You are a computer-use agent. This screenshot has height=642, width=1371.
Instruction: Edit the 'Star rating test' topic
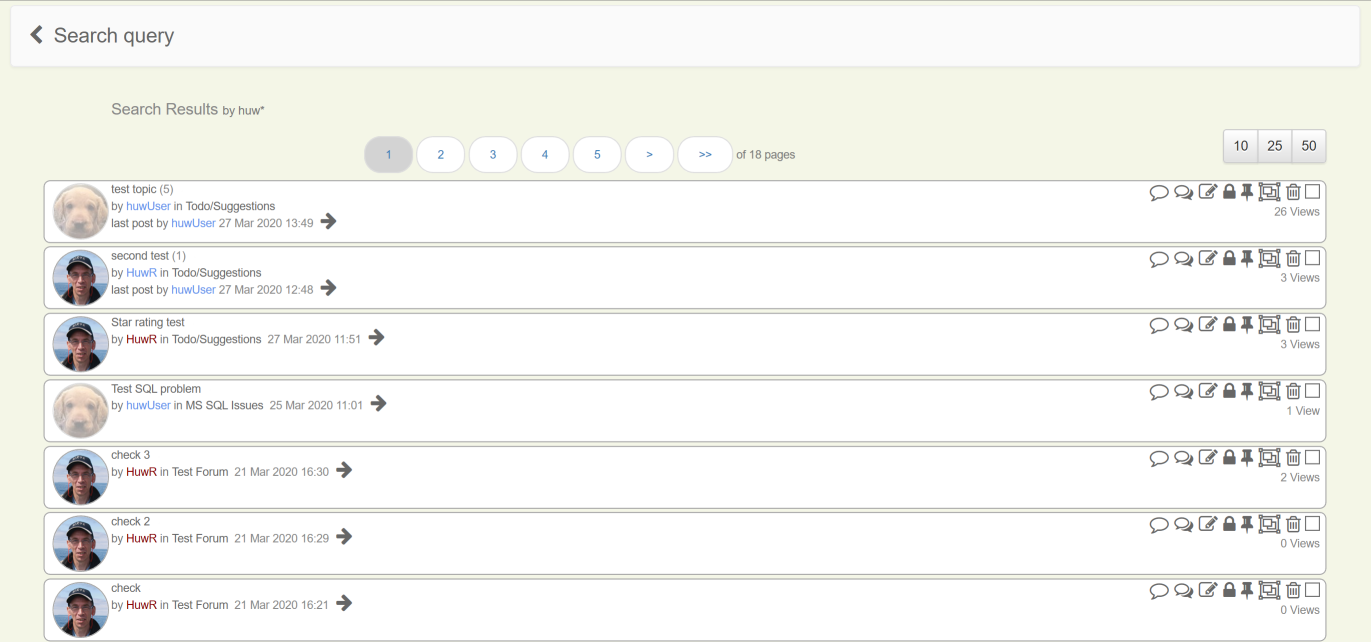(x=1208, y=324)
